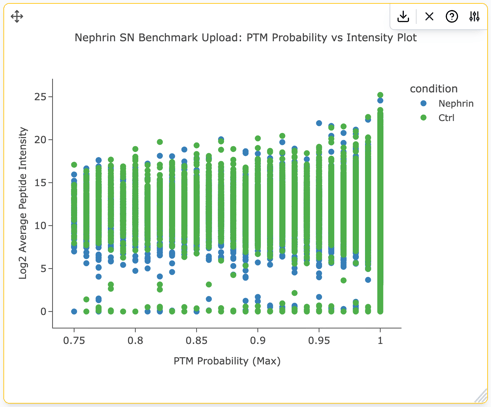This screenshot has width=491, height=407.
Task: Toggle Ctrl series in the legend
Action: [446, 118]
